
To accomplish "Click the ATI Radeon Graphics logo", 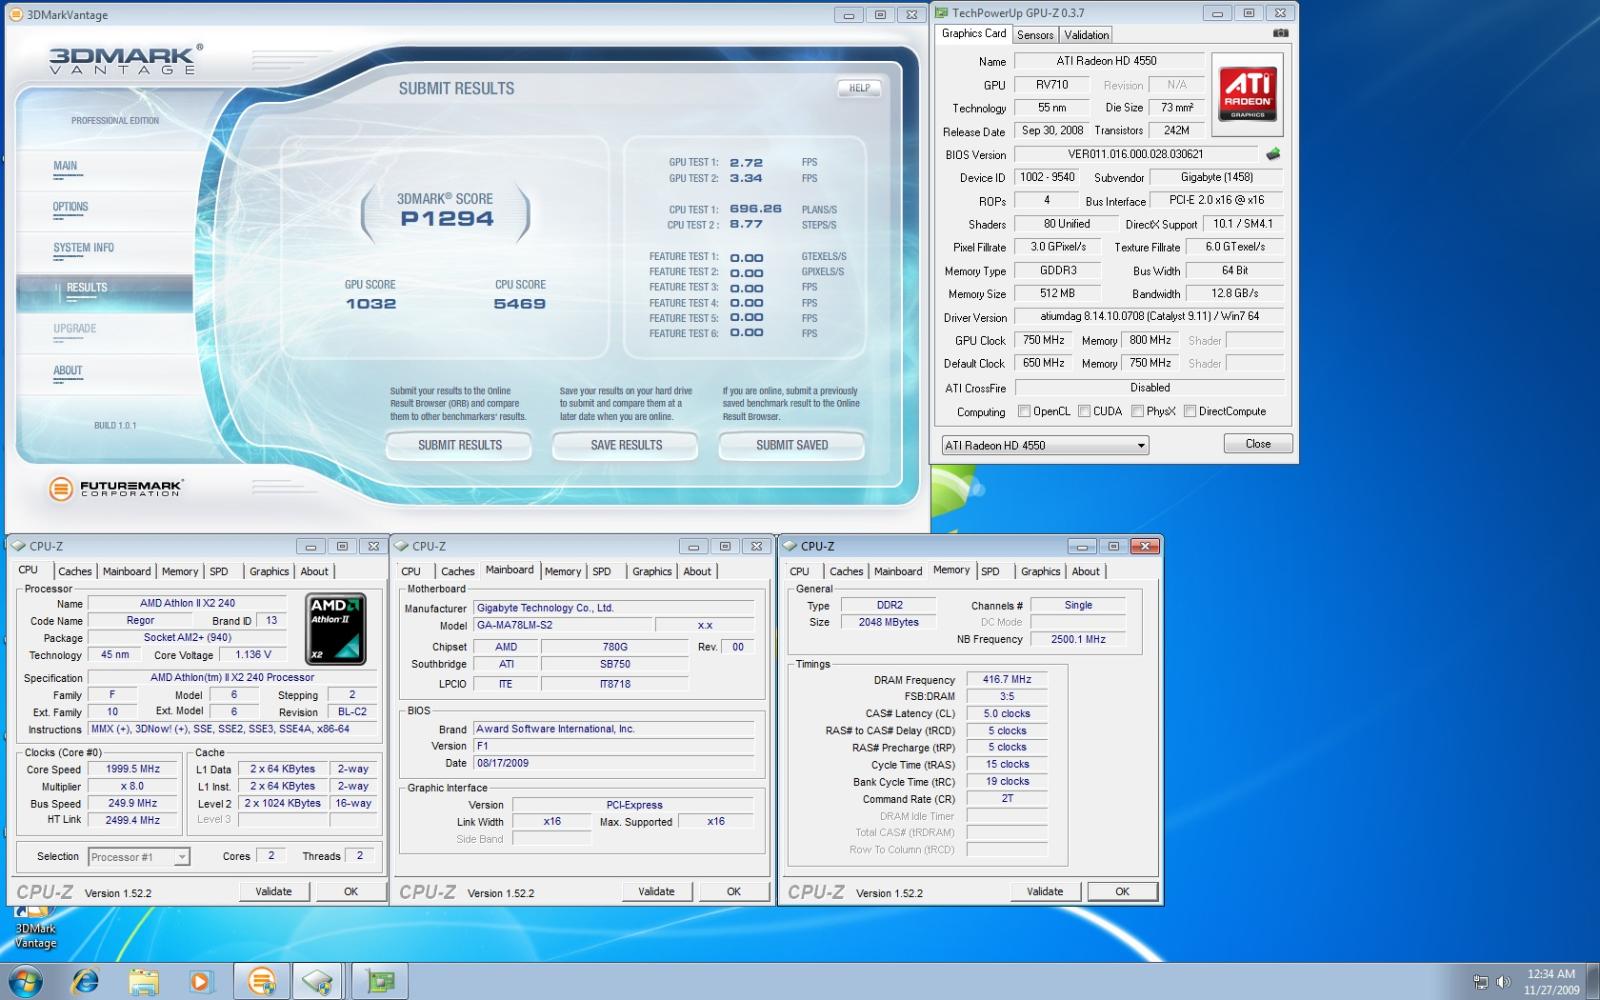I will pyautogui.click(x=1247, y=94).
